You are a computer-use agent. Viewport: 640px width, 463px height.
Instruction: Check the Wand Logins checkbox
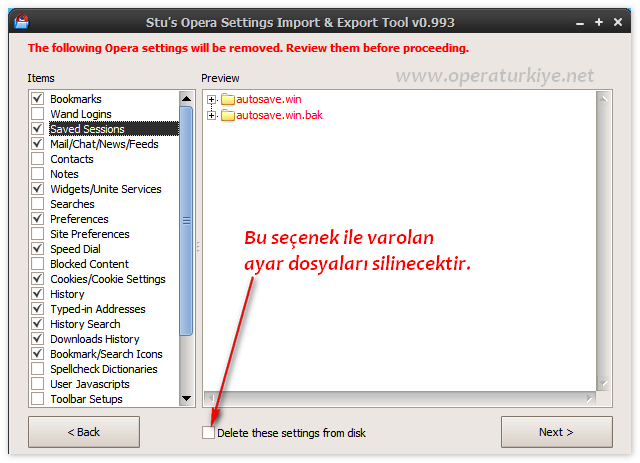tap(38, 114)
